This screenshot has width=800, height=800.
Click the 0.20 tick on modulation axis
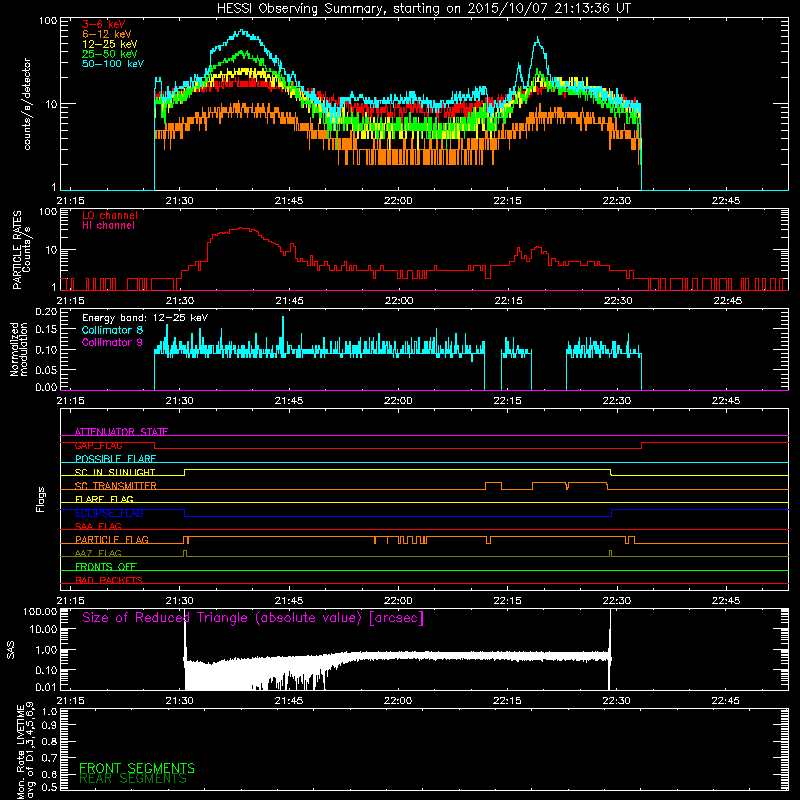(x=46, y=311)
